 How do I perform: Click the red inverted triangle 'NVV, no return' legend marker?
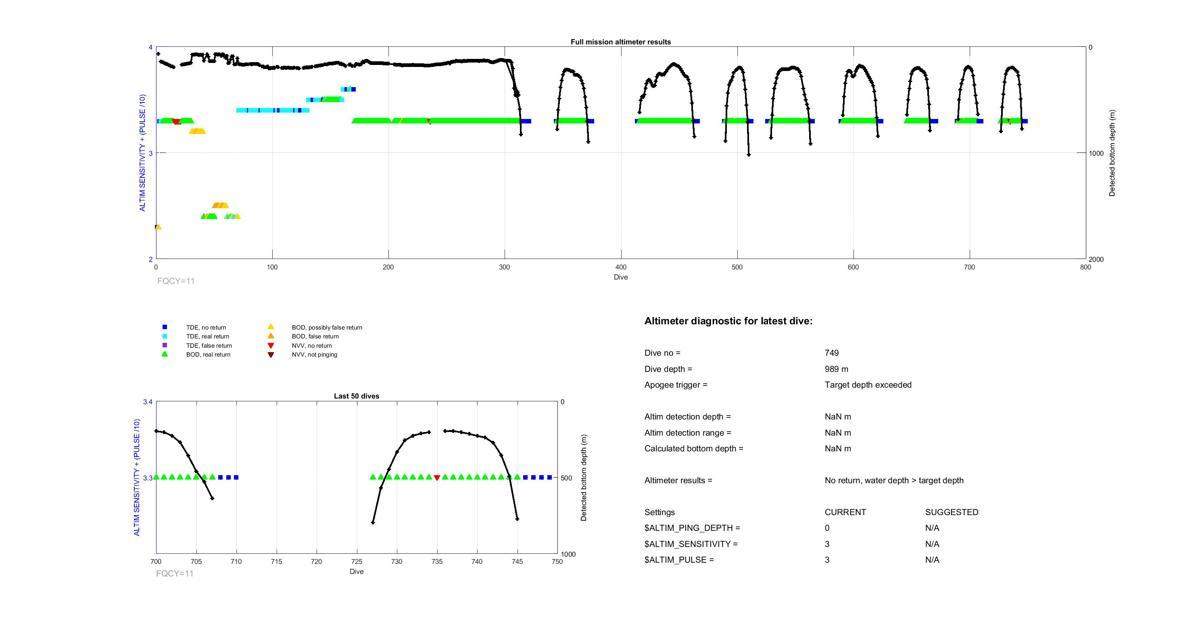click(x=271, y=345)
